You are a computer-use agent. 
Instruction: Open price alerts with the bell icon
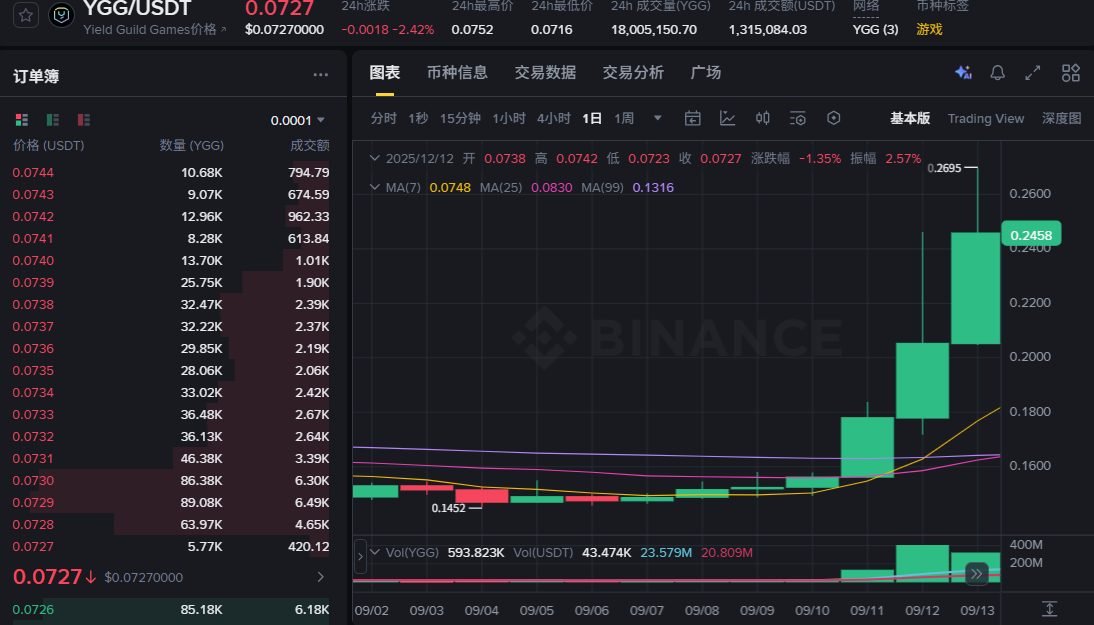(x=998, y=73)
